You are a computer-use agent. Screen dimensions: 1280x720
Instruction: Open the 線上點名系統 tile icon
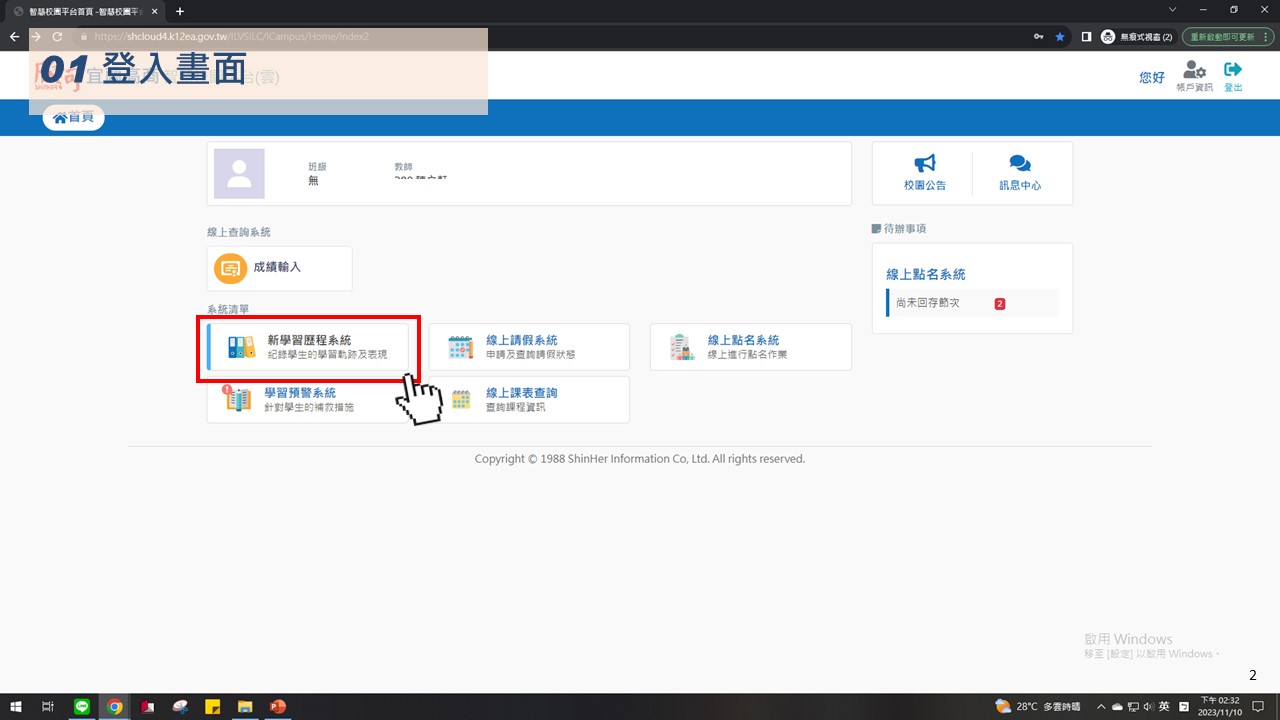point(681,347)
